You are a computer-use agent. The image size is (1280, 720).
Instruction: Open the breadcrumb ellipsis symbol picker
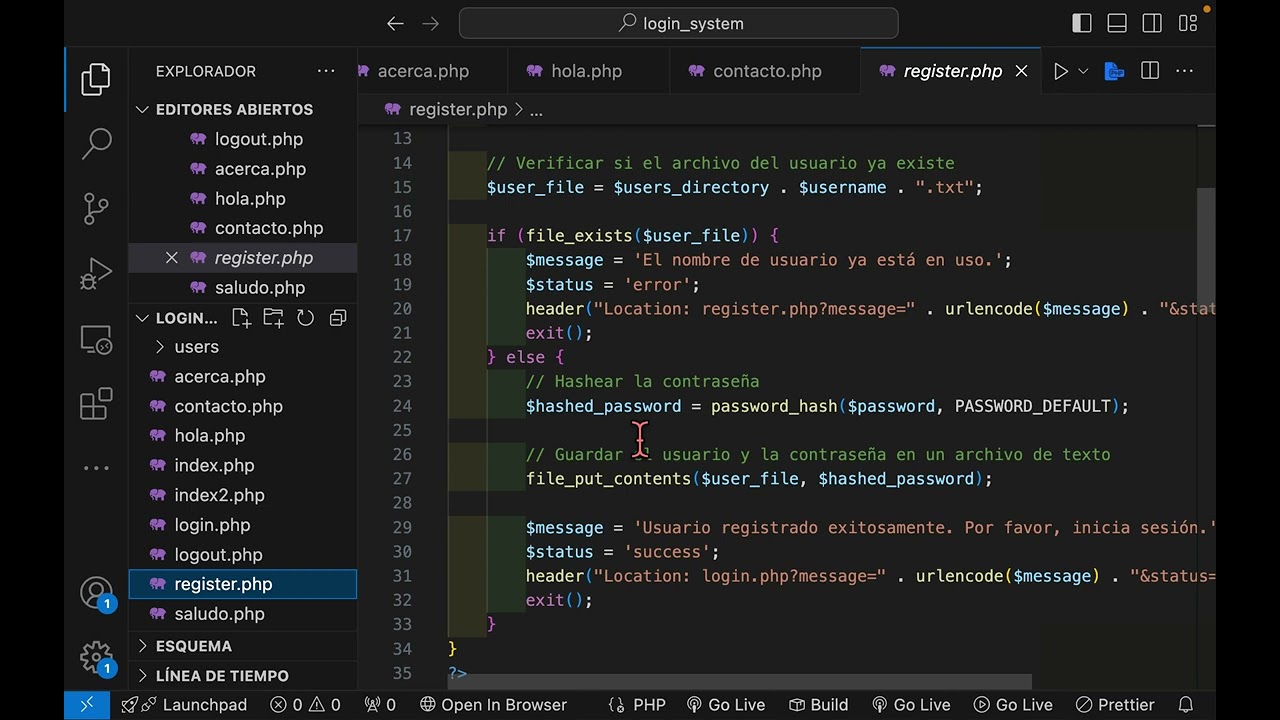click(536, 110)
